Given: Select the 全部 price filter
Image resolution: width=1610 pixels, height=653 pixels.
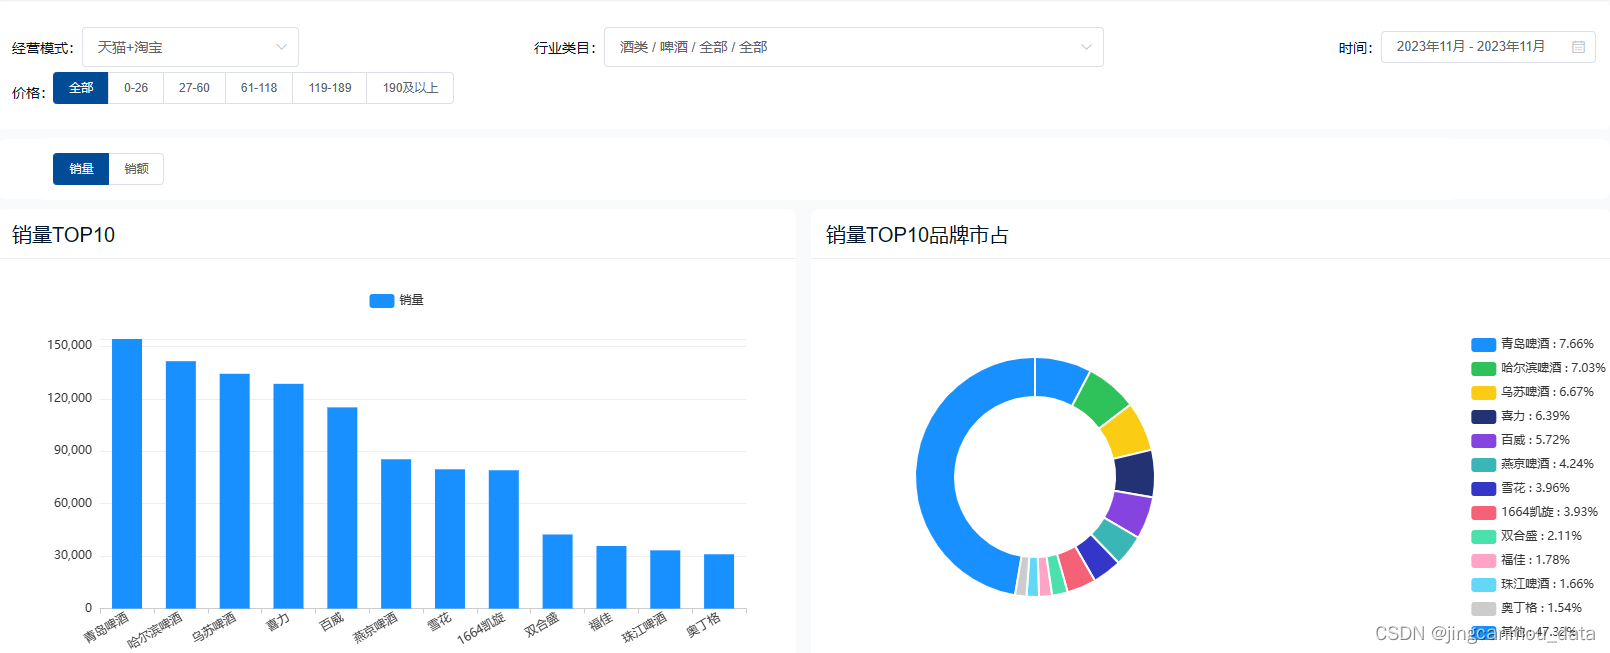Looking at the screenshot, I should pyautogui.click(x=81, y=88).
